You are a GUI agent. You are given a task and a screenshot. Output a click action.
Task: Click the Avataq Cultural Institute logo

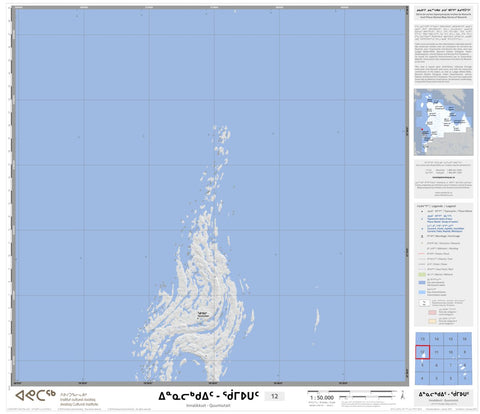point(35,395)
